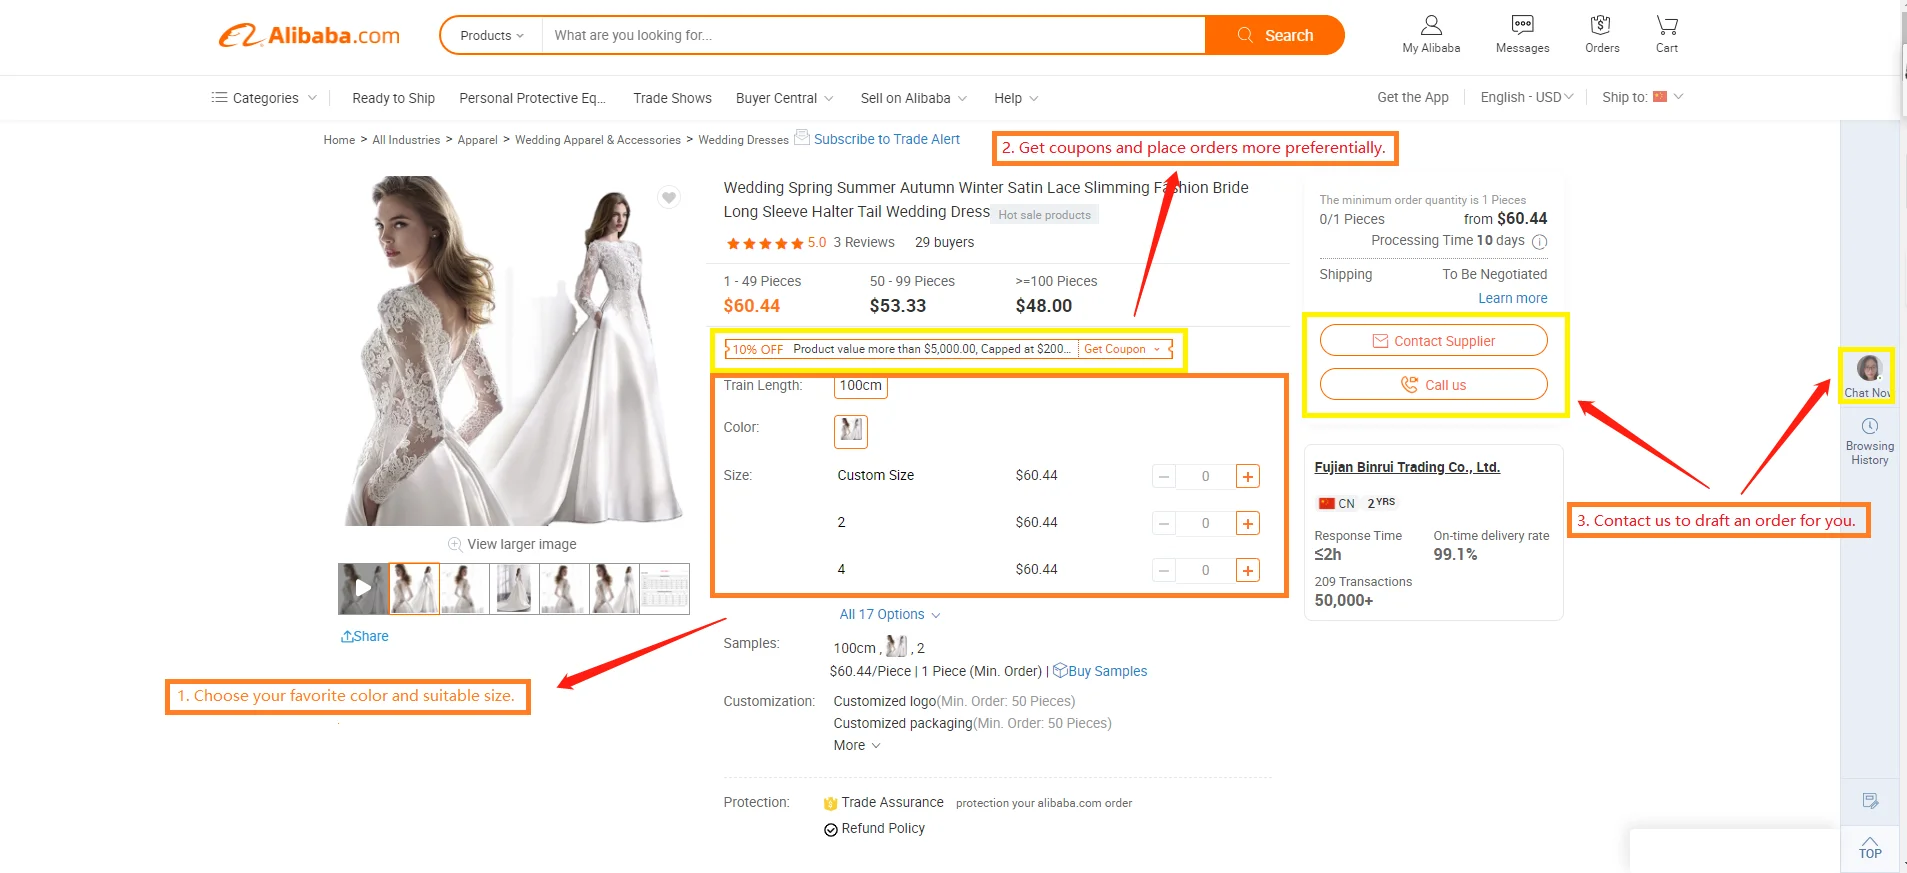1907x873 pixels.
Task: Open Trade Shows menu item
Action: (x=672, y=98)
